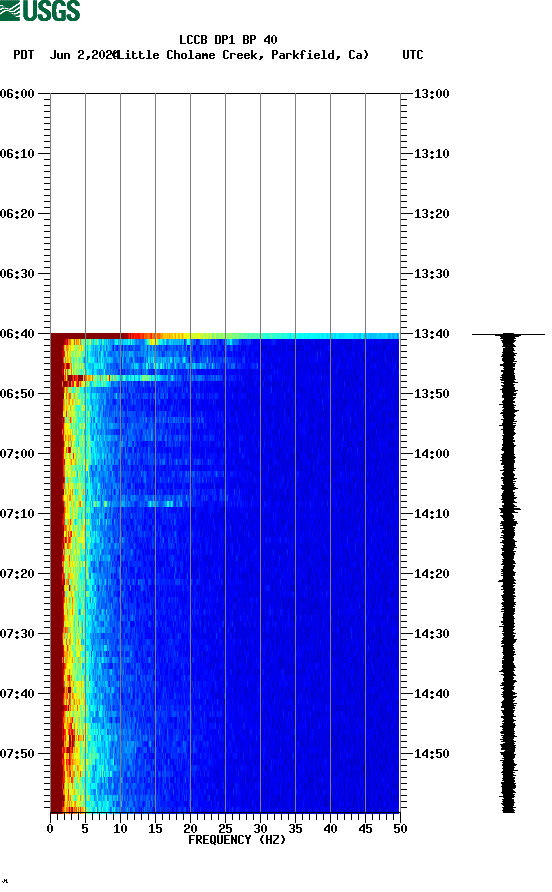Select the title text 'LCCB DP1 BP 40'
Viewport: 552px width, 892px height.
click(228, 40)
